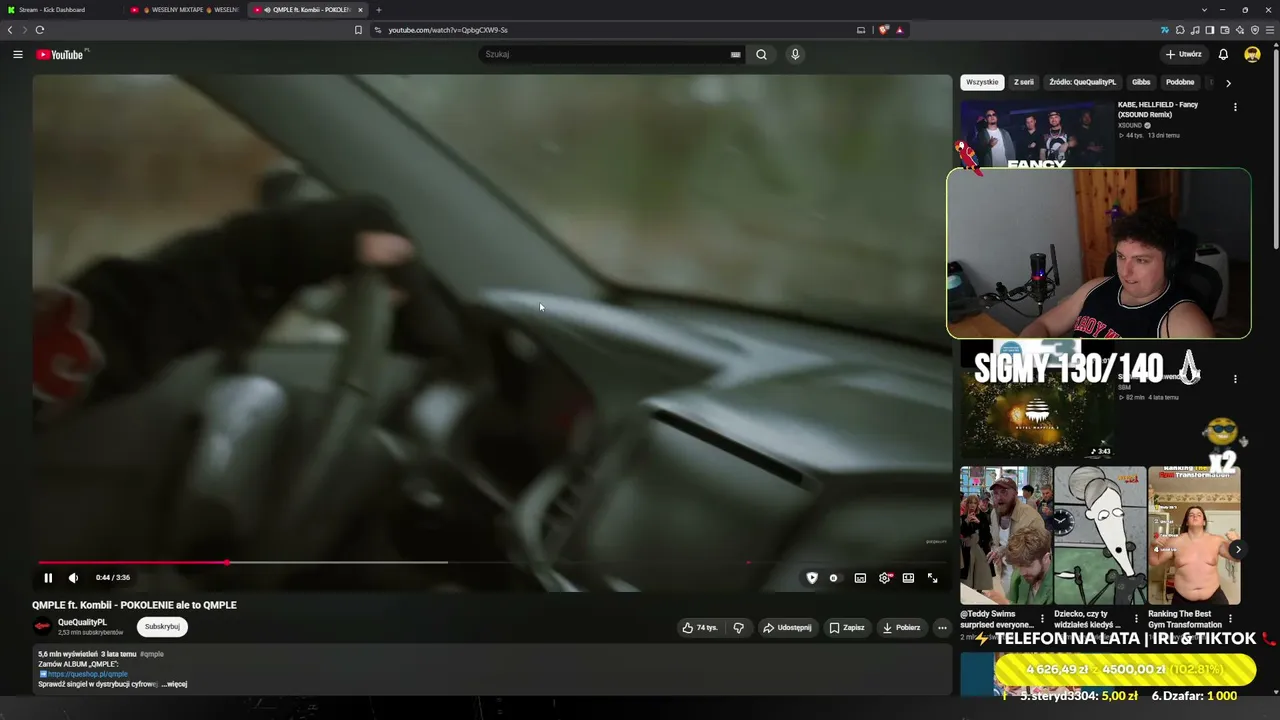Open the KABE, HELLFIELD - Fancy video title
1280x720 pixels.
(1158, 109)
